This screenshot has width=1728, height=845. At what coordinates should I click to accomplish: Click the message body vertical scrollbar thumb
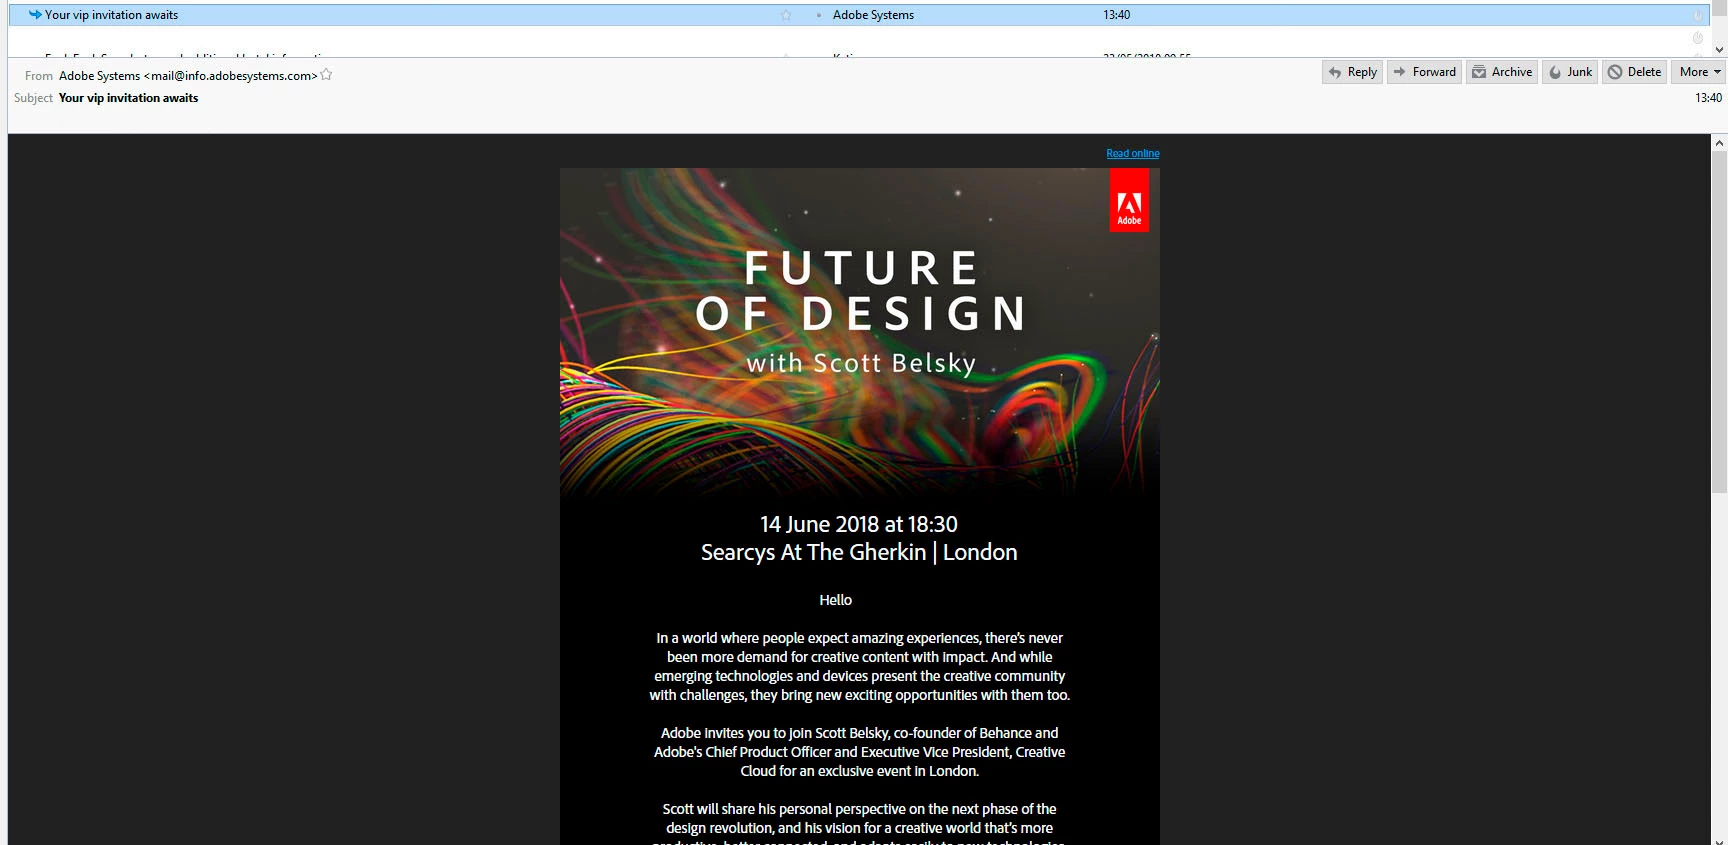tap(1719, 321)
